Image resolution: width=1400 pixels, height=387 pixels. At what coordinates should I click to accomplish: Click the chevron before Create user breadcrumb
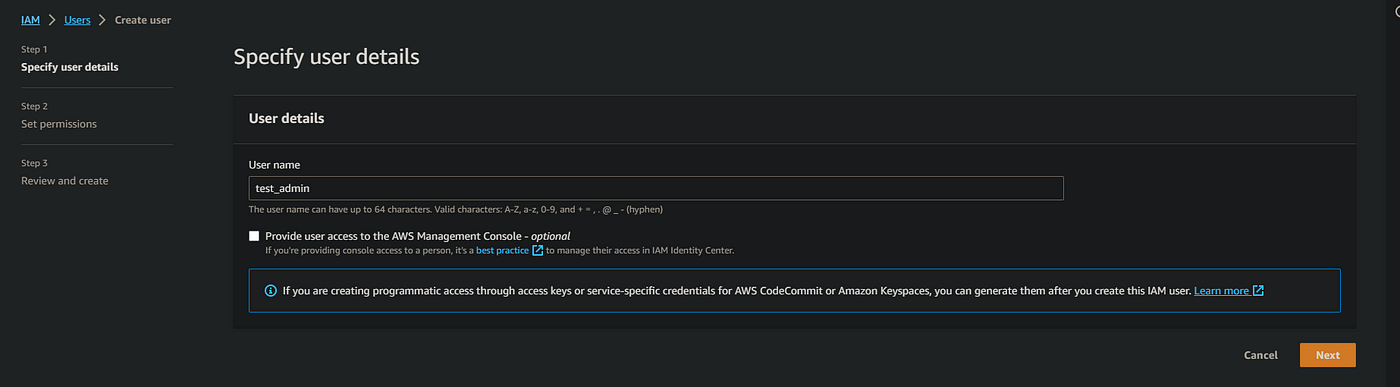pos(103,20)
